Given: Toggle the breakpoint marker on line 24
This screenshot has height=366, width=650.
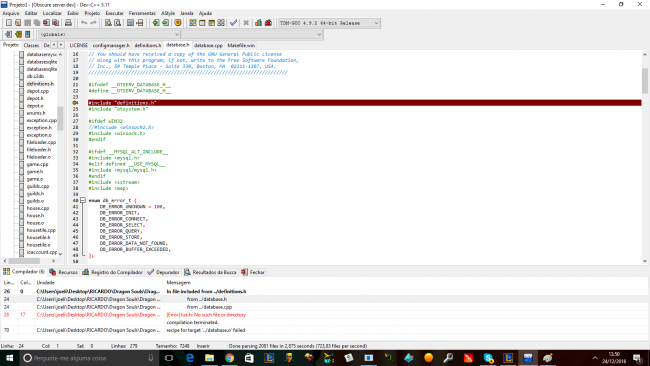Looking at the screenshot, I should tap(75, 103).
